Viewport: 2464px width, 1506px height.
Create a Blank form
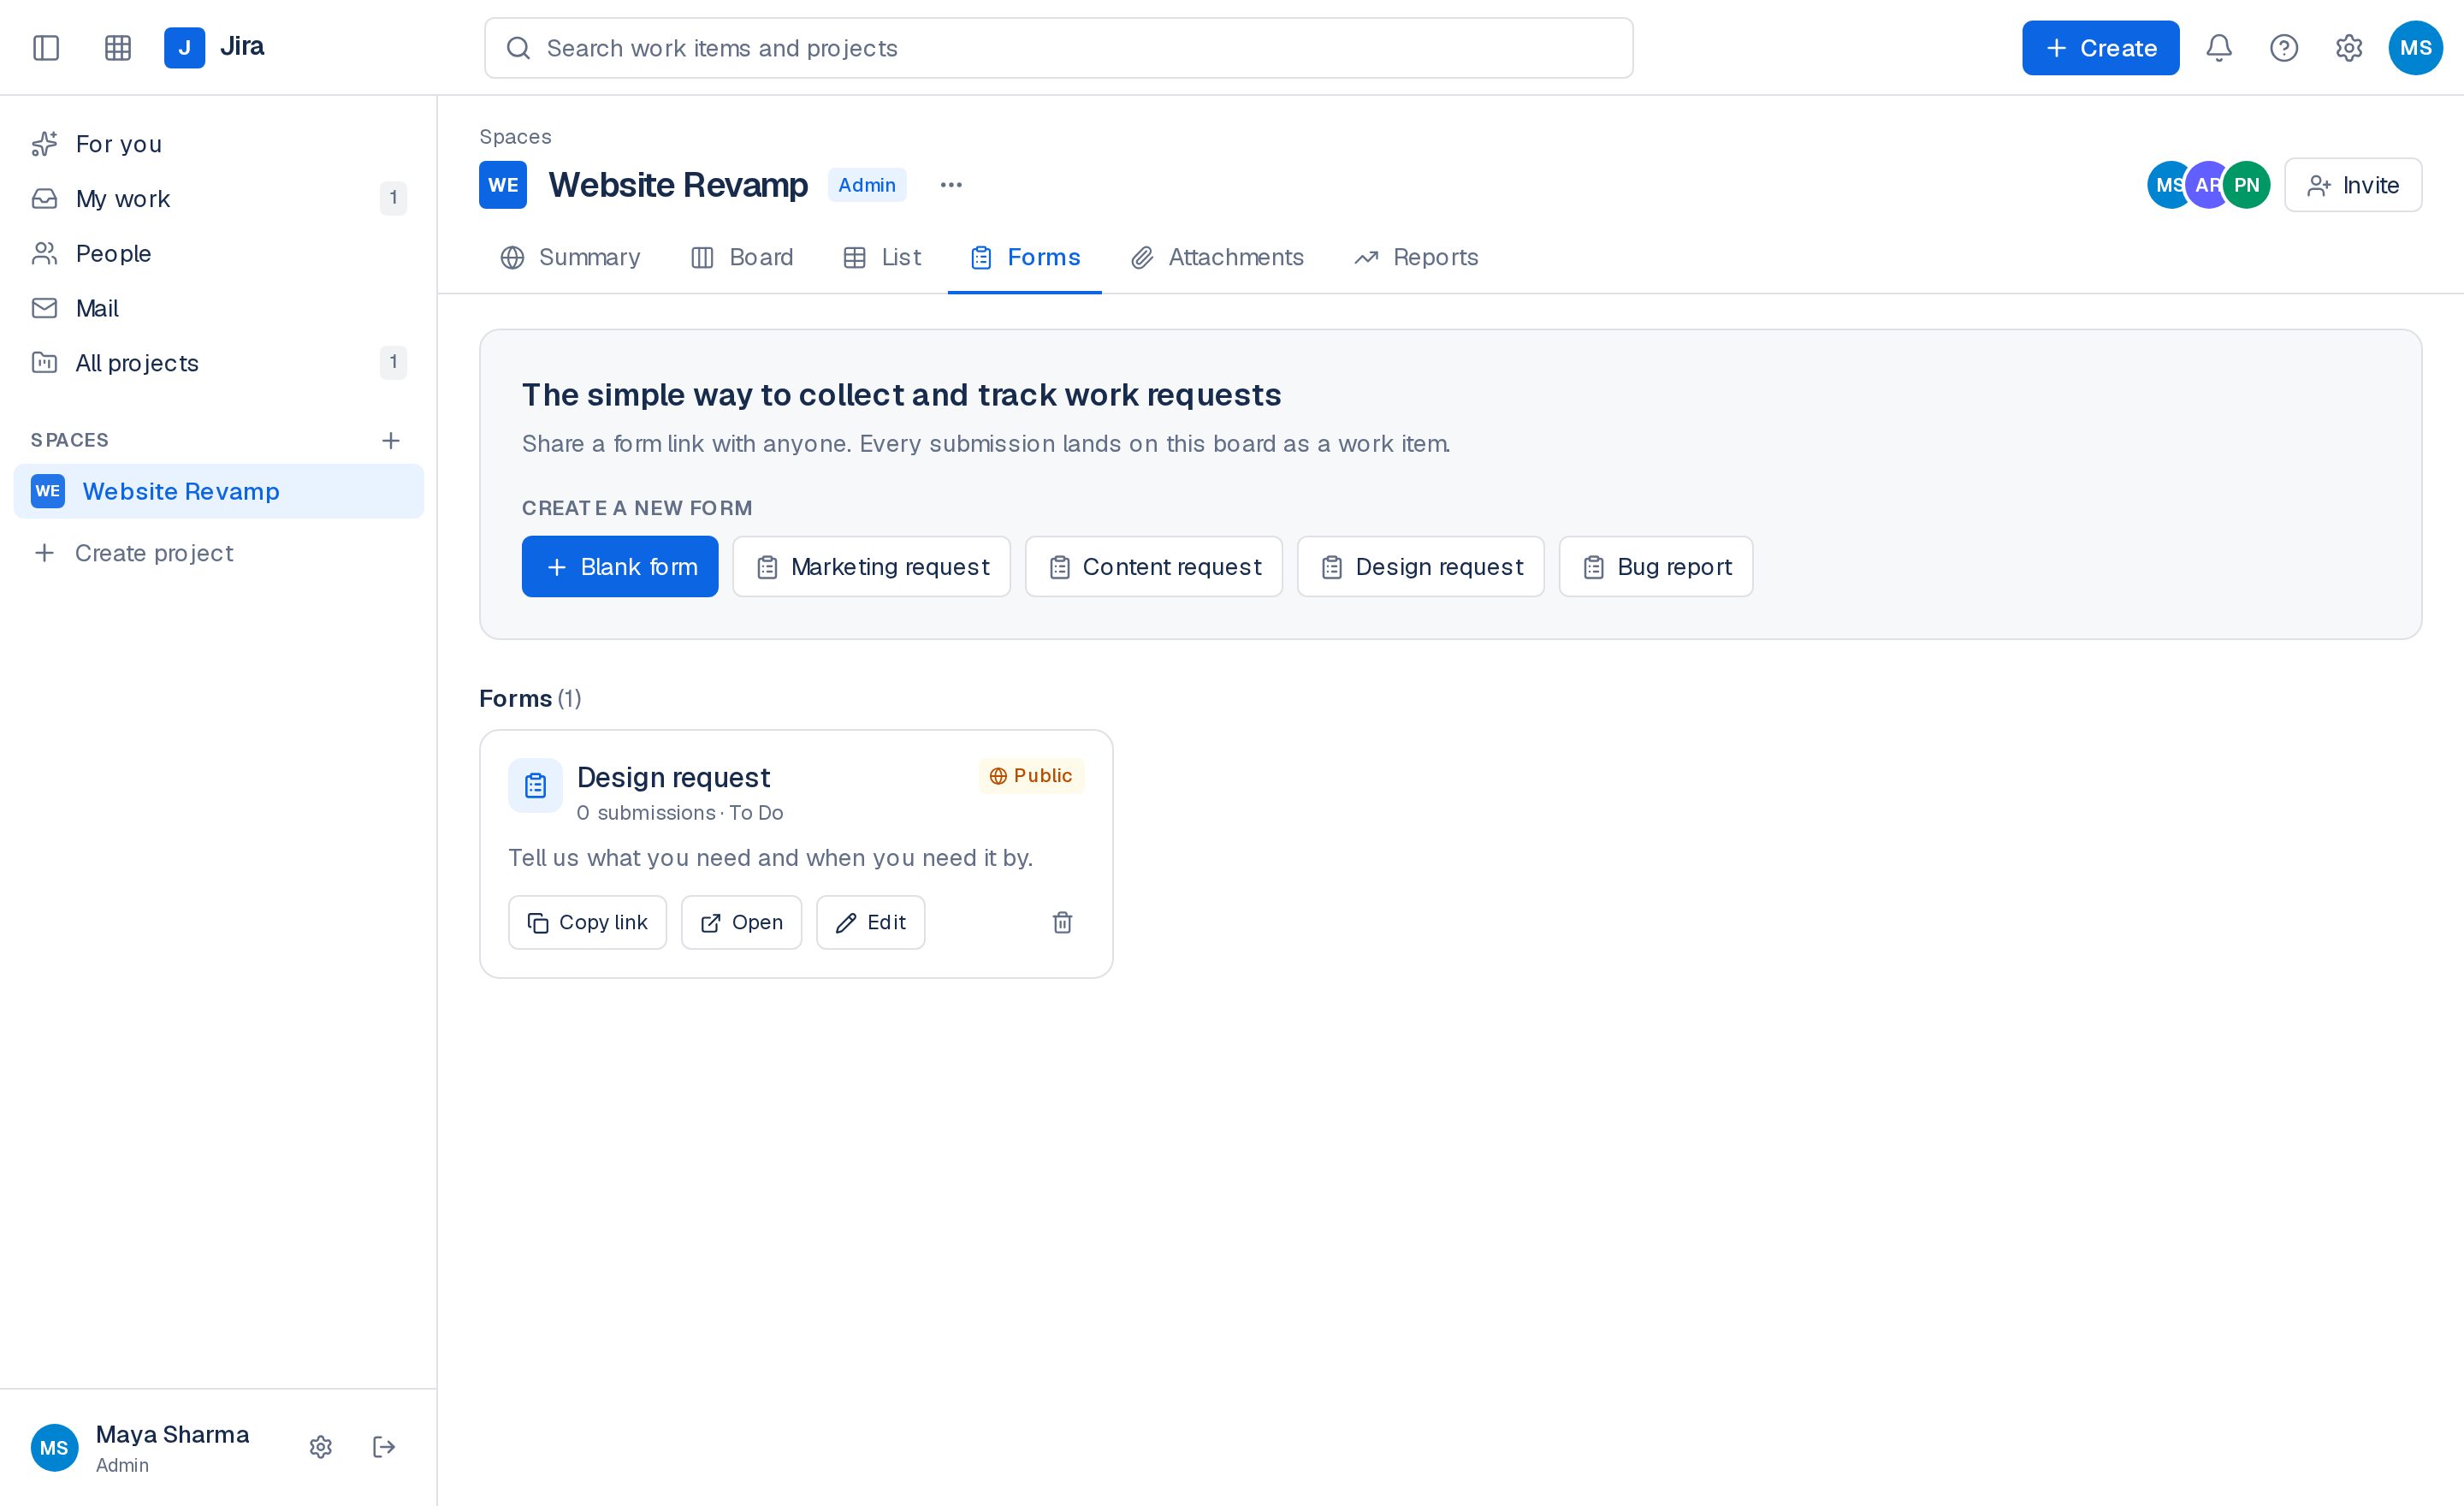click(x=620, y=567)
